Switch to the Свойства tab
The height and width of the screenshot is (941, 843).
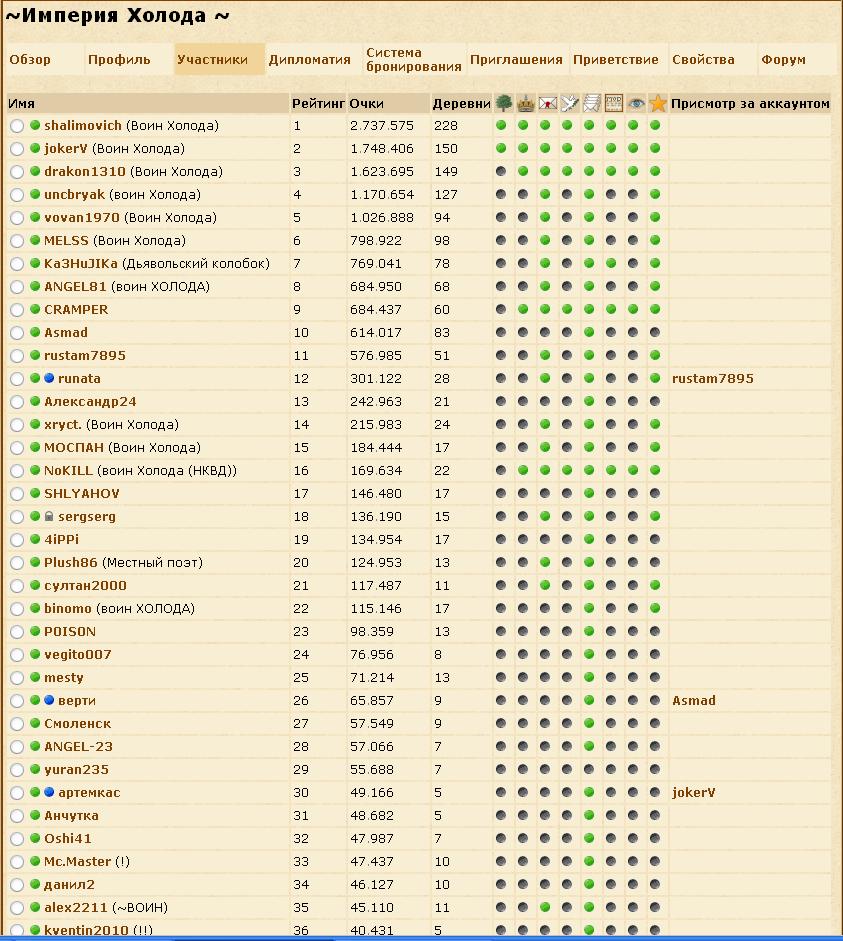click(x=703, y=59)
